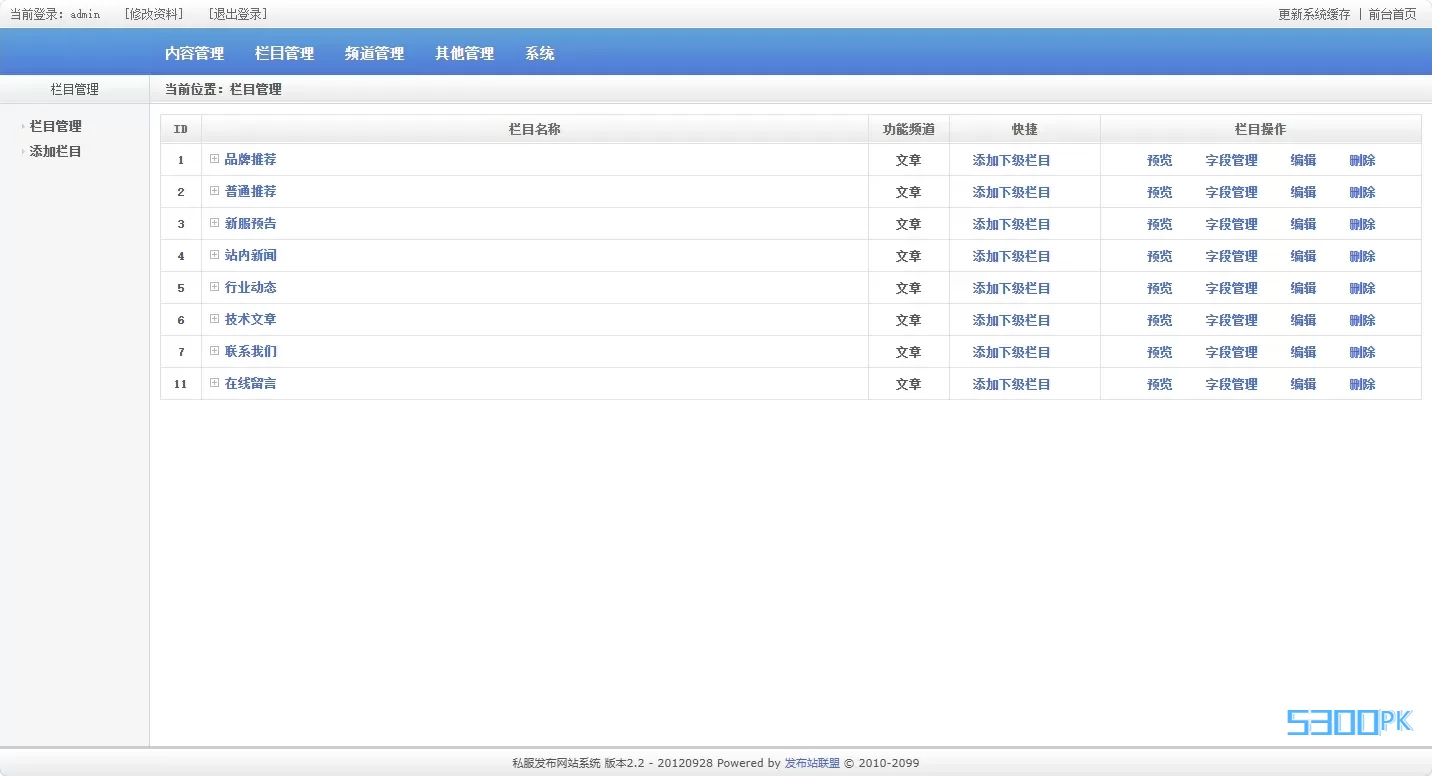The height and width of the screenshot is (776, 1432).
Task: Open the 站内新闻 column name link
Action: 250,256
